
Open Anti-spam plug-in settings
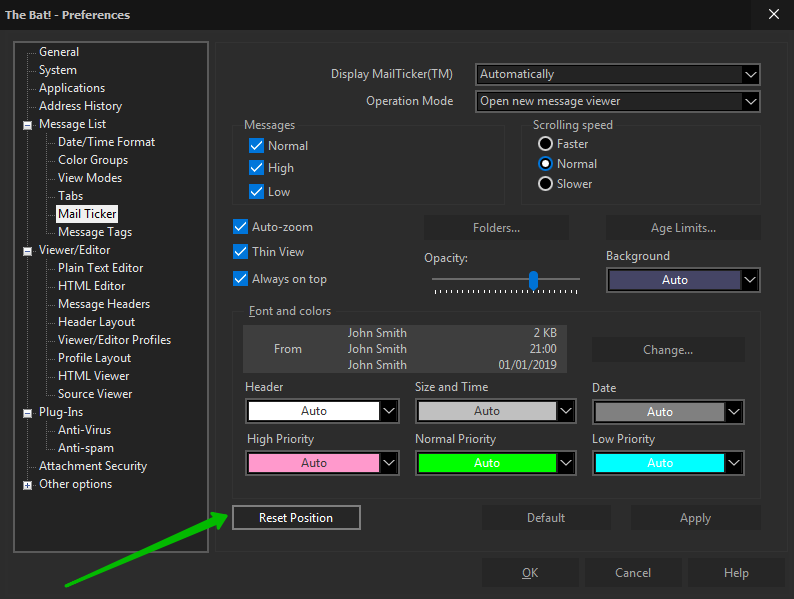(x=86, y=448)
